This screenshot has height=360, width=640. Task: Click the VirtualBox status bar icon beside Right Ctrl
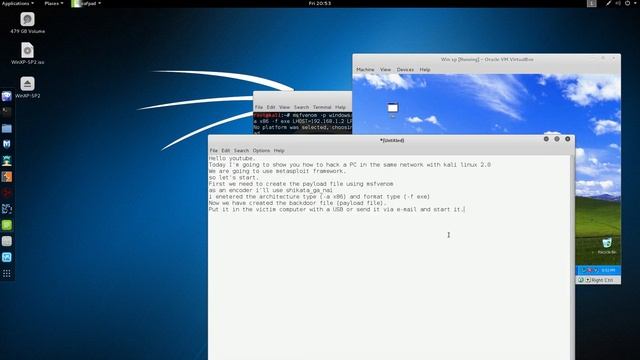tap(581, 280)
